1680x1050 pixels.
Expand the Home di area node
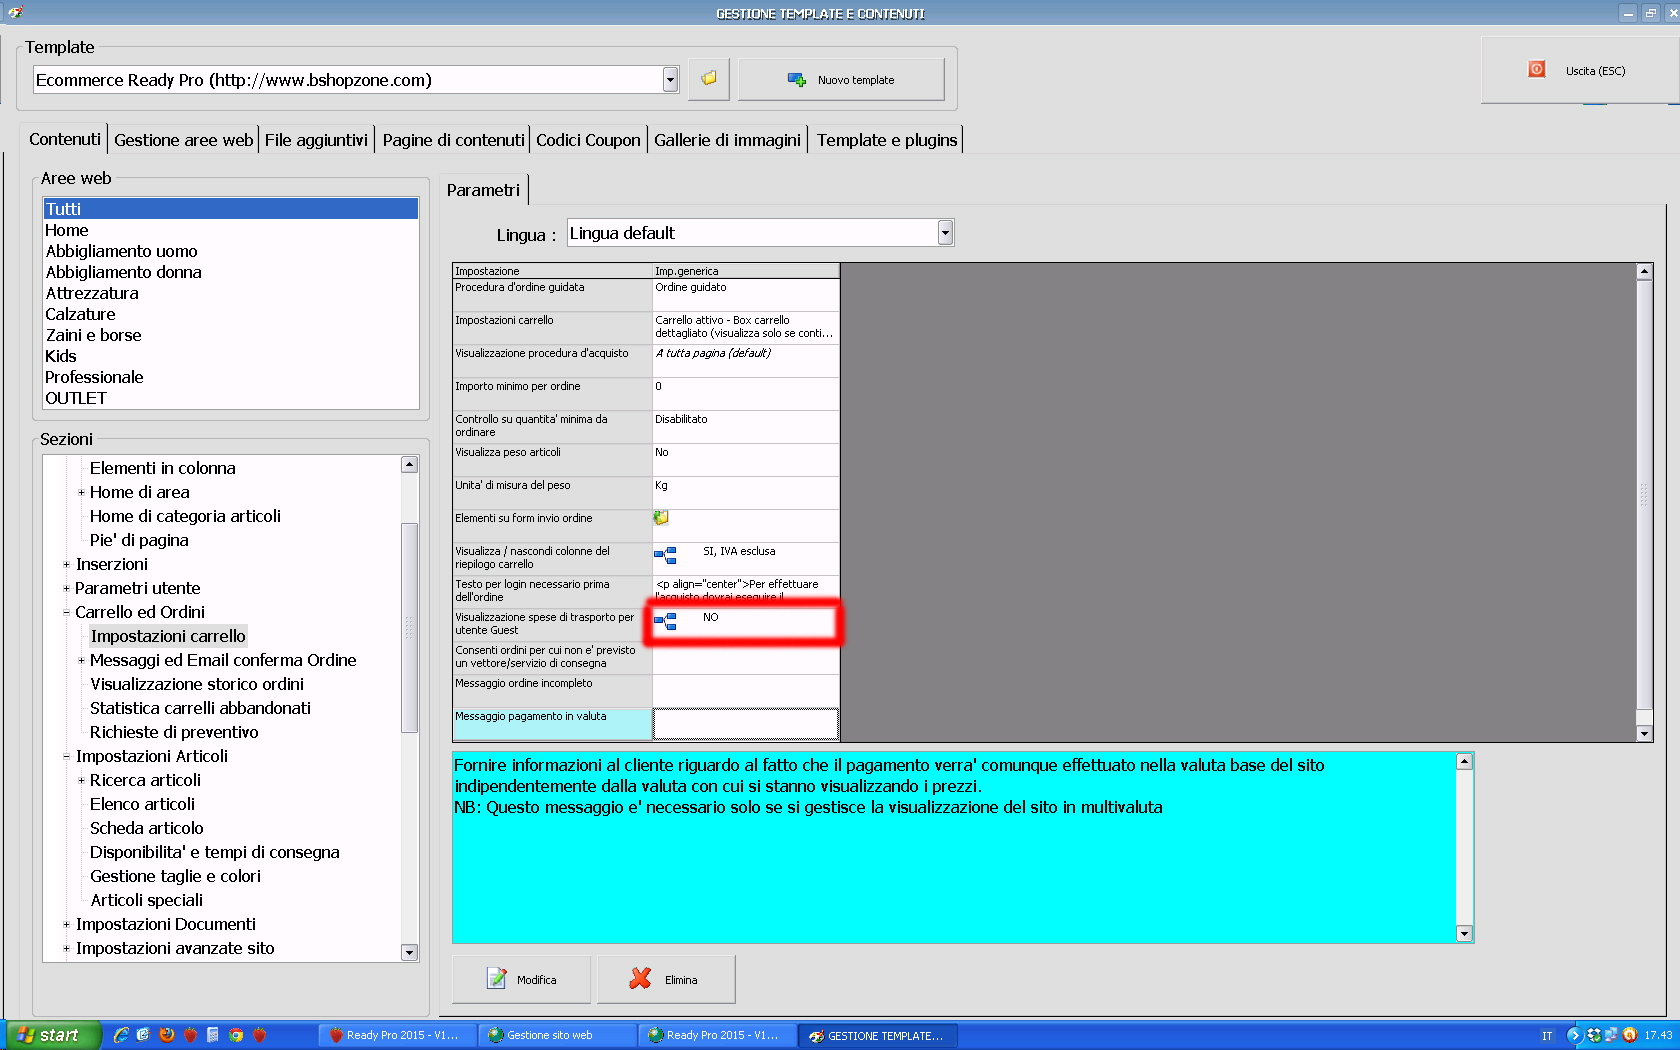click(x=81, y=492)
